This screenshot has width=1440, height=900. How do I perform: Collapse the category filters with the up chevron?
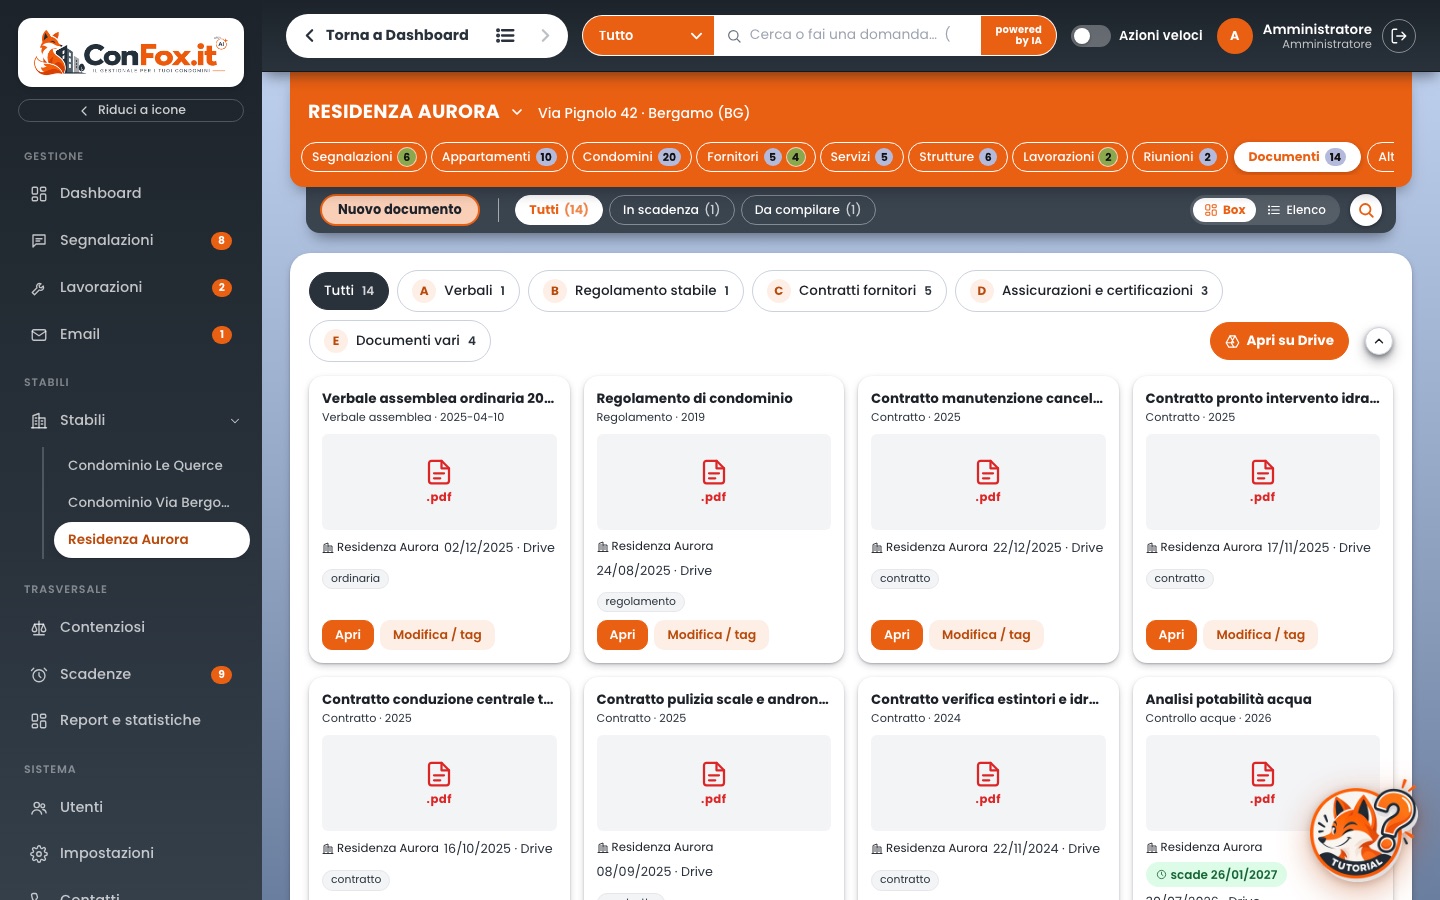click(1379, 342)
